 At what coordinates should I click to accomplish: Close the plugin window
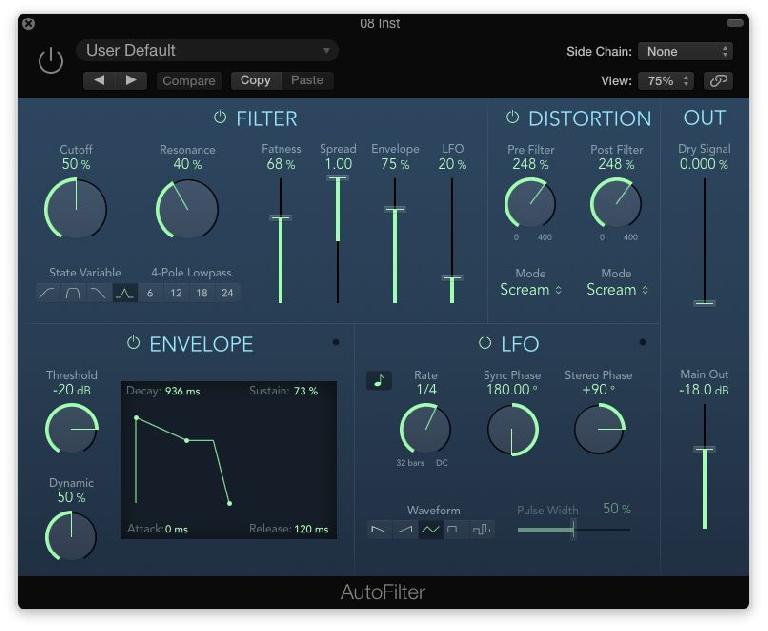coord(28,24)
